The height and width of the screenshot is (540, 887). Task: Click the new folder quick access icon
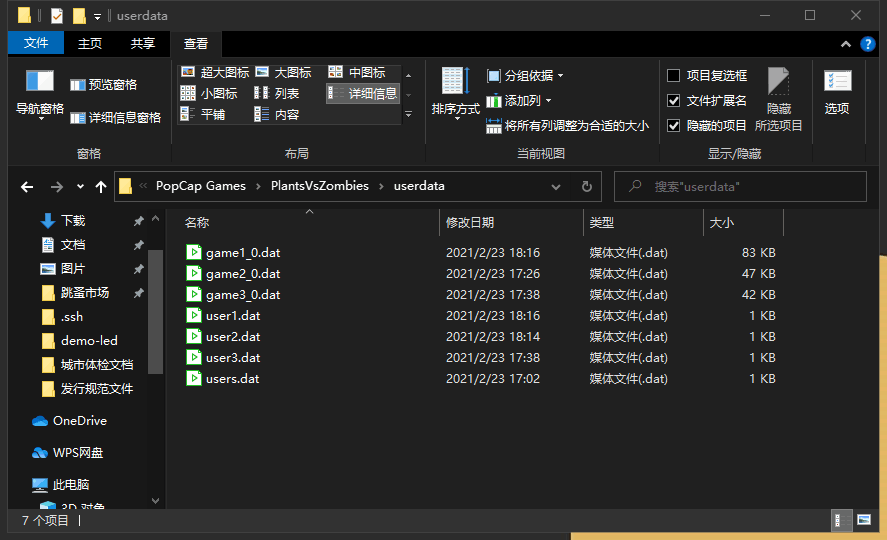pyautogui.click(x=79, y=16)
